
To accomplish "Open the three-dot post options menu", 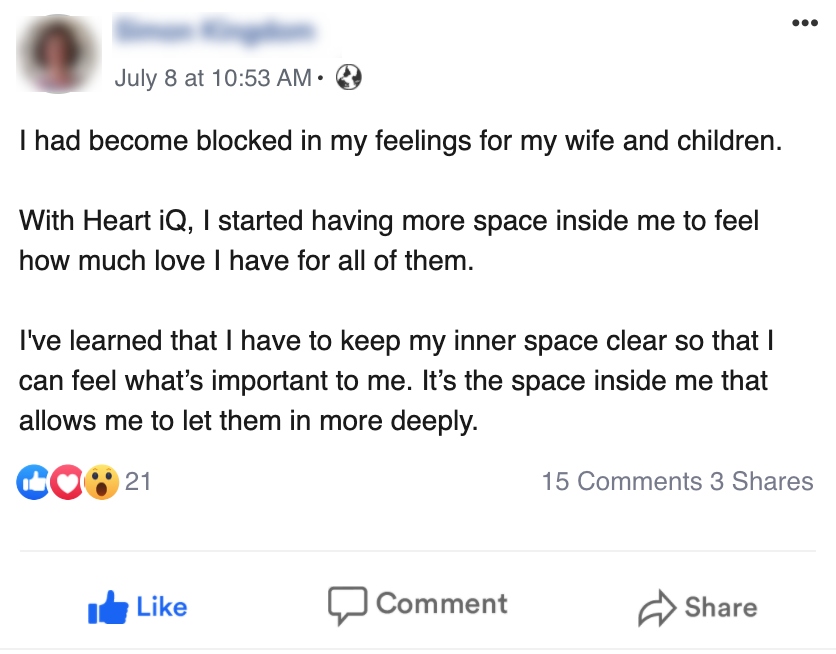I will pyautogui.click(x=804, y=22).
